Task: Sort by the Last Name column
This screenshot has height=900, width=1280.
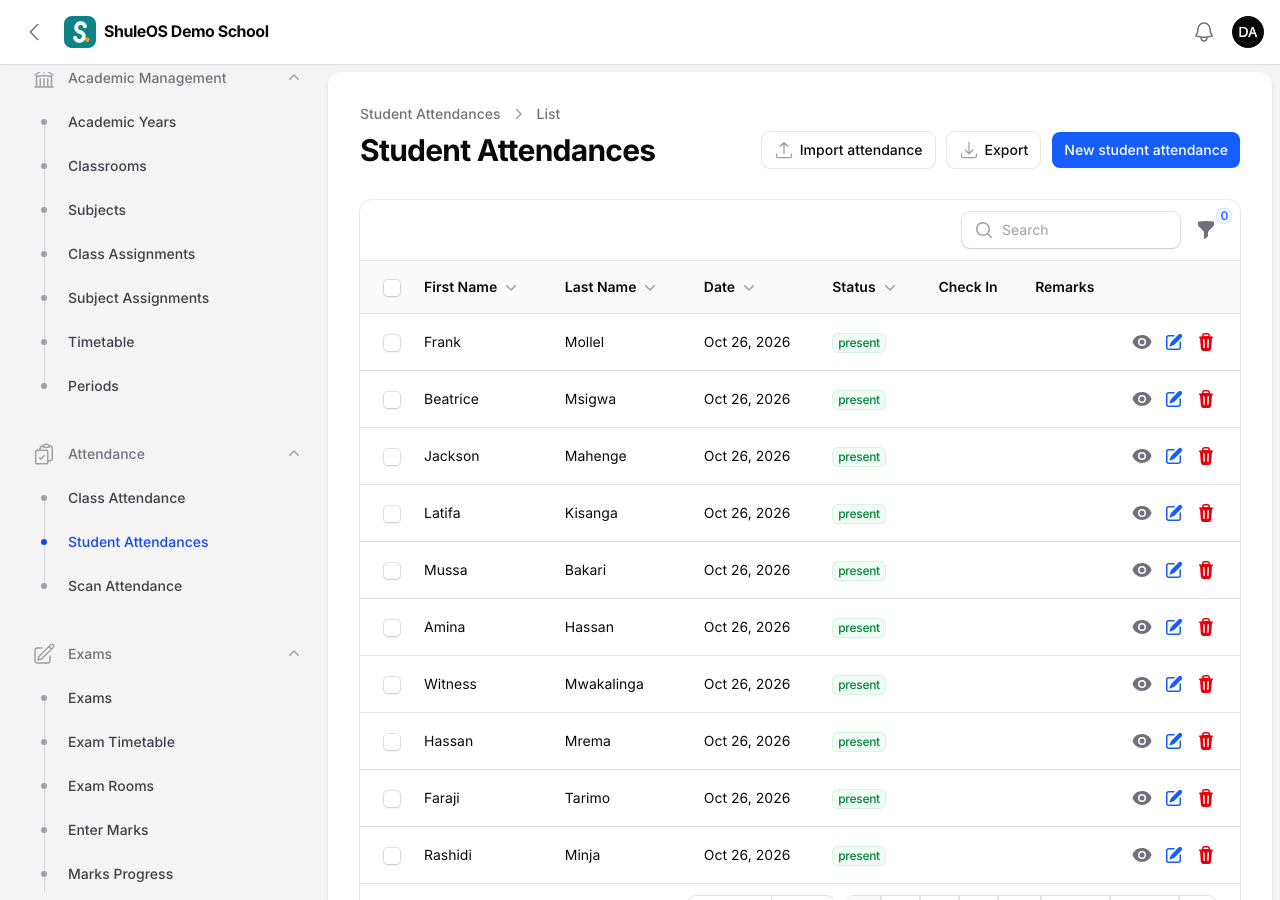Action: click(610, 287)
